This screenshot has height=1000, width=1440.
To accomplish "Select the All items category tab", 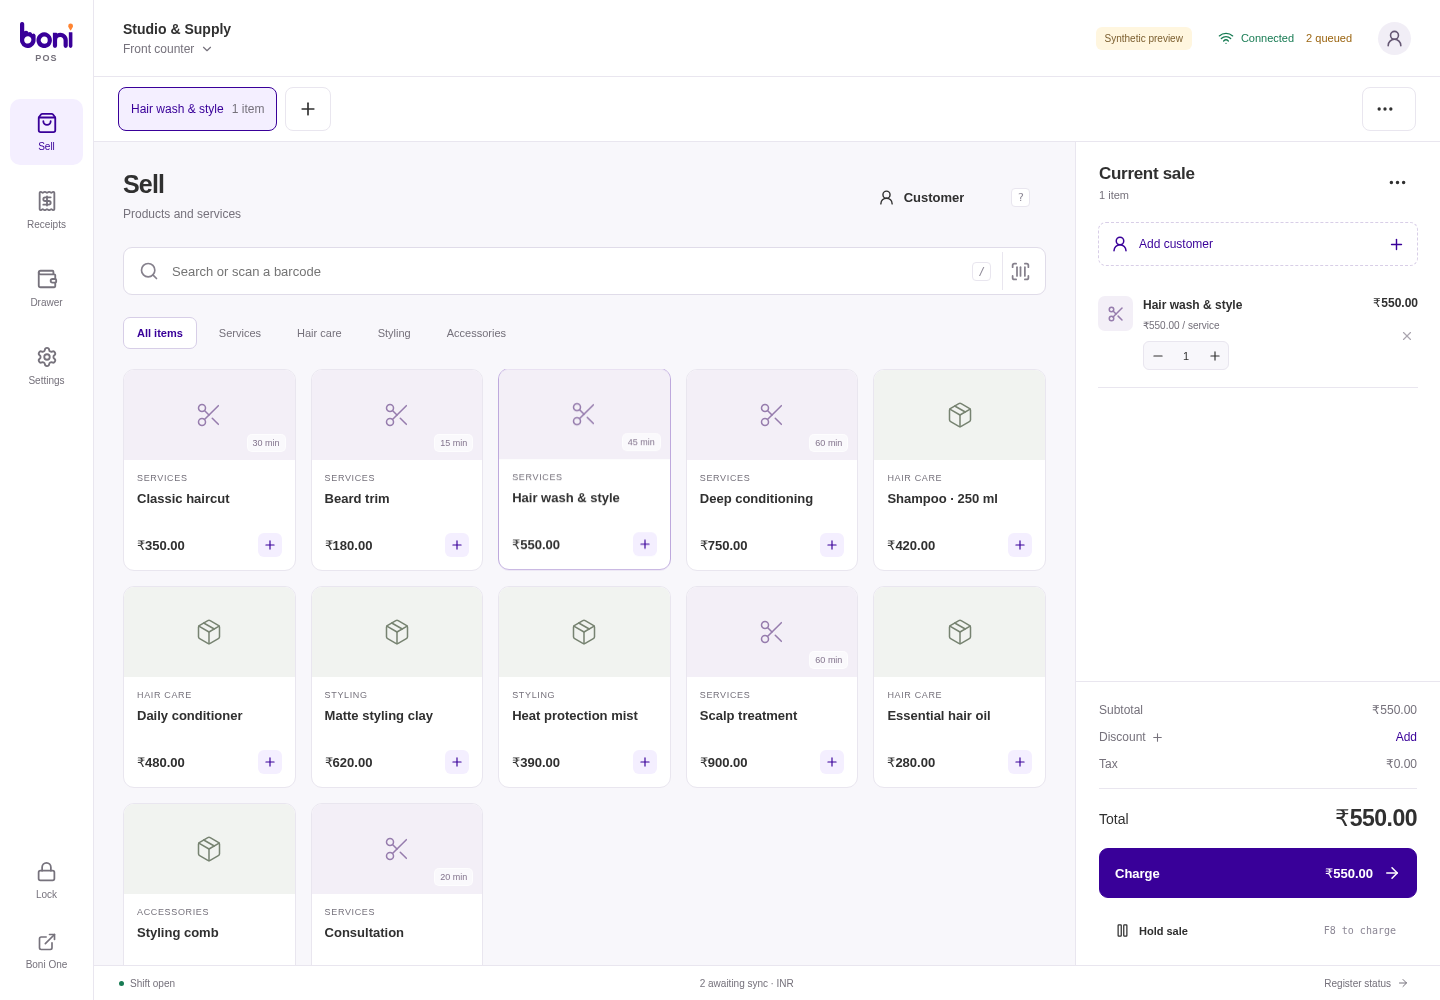I will [160, 333].
